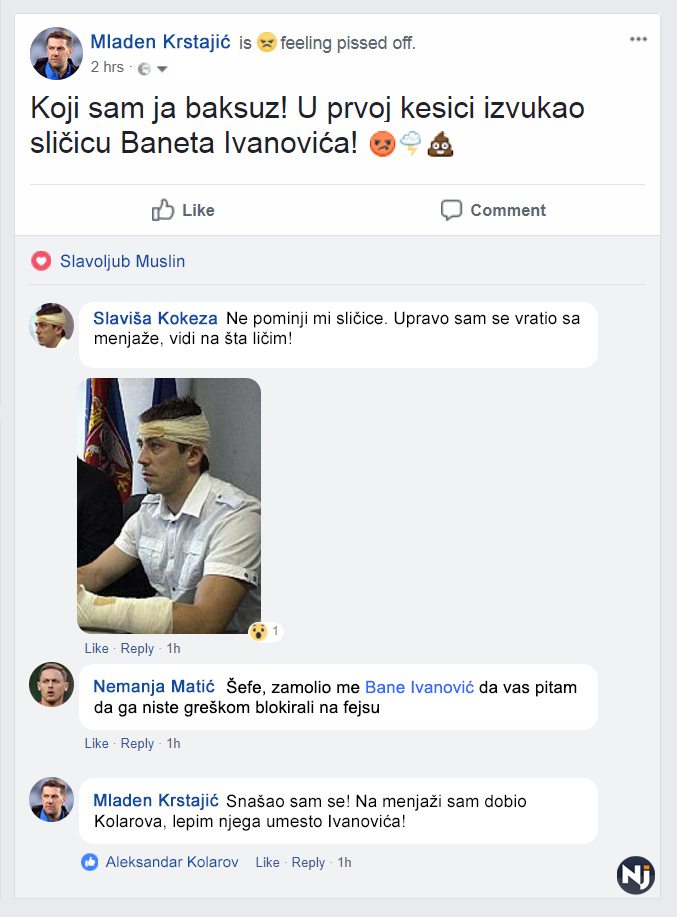Open Nemanja Matić's profile name link
677x917 pixels.
[154, 686]
